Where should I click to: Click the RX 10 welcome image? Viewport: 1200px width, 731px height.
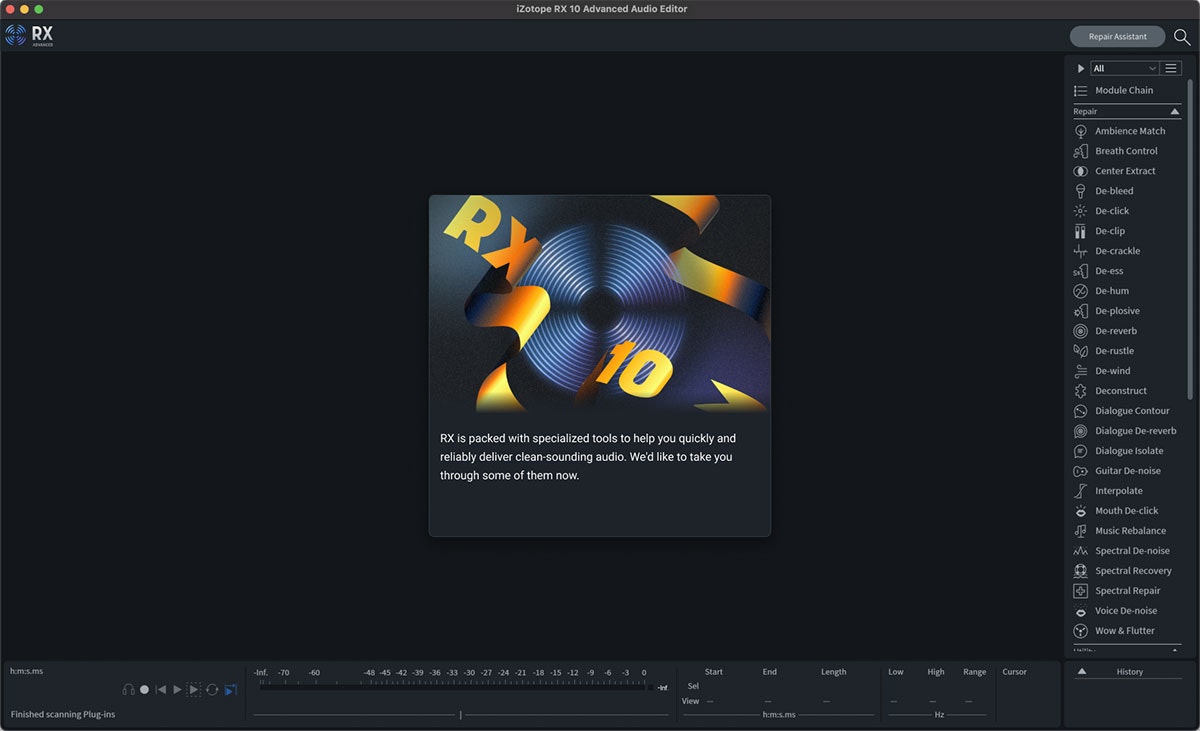click(600, 304)
